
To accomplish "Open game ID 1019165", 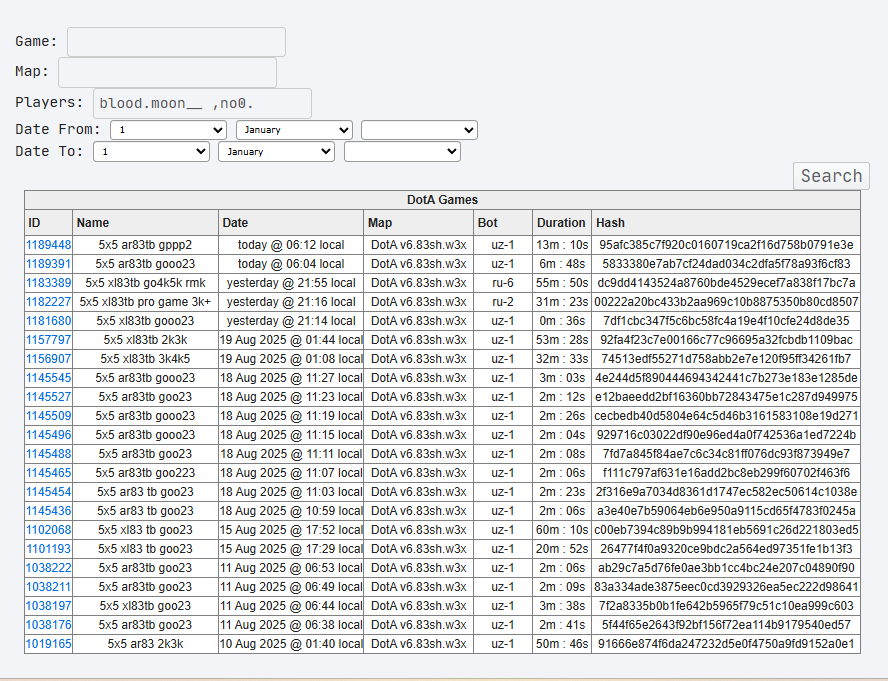I will 49,644.
